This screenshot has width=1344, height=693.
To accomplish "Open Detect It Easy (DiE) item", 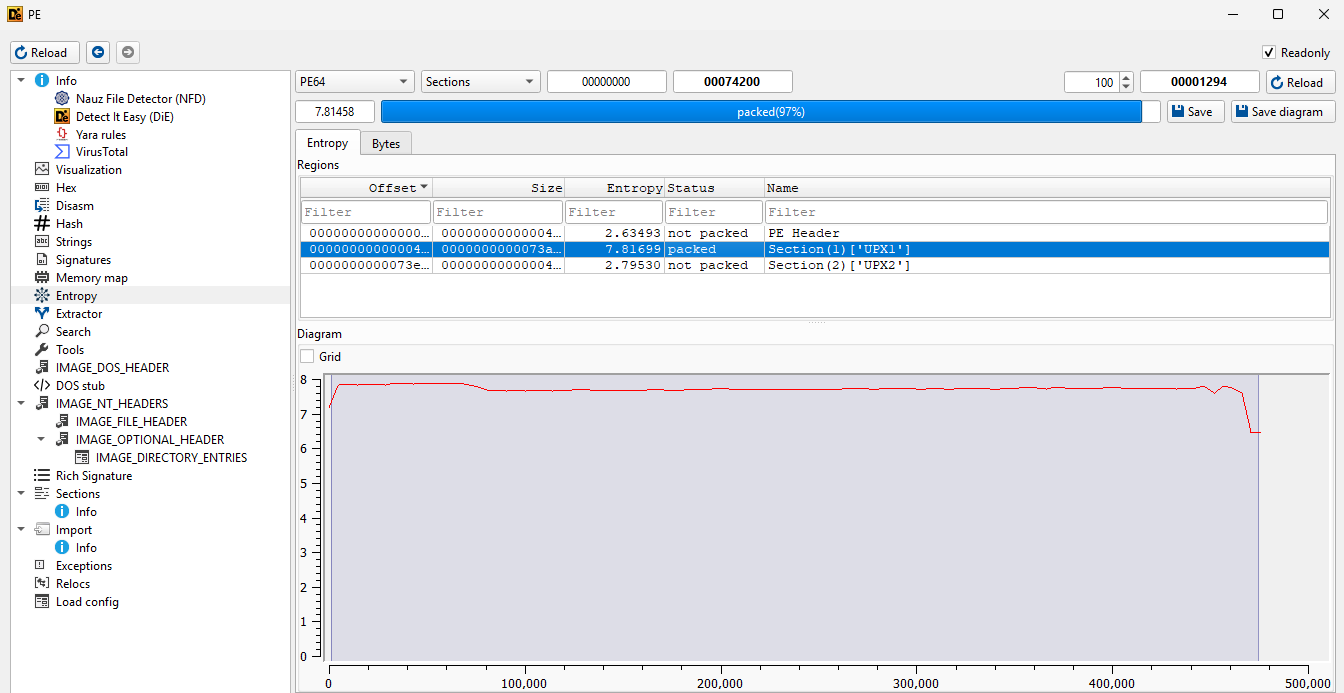I will (125, 117).
